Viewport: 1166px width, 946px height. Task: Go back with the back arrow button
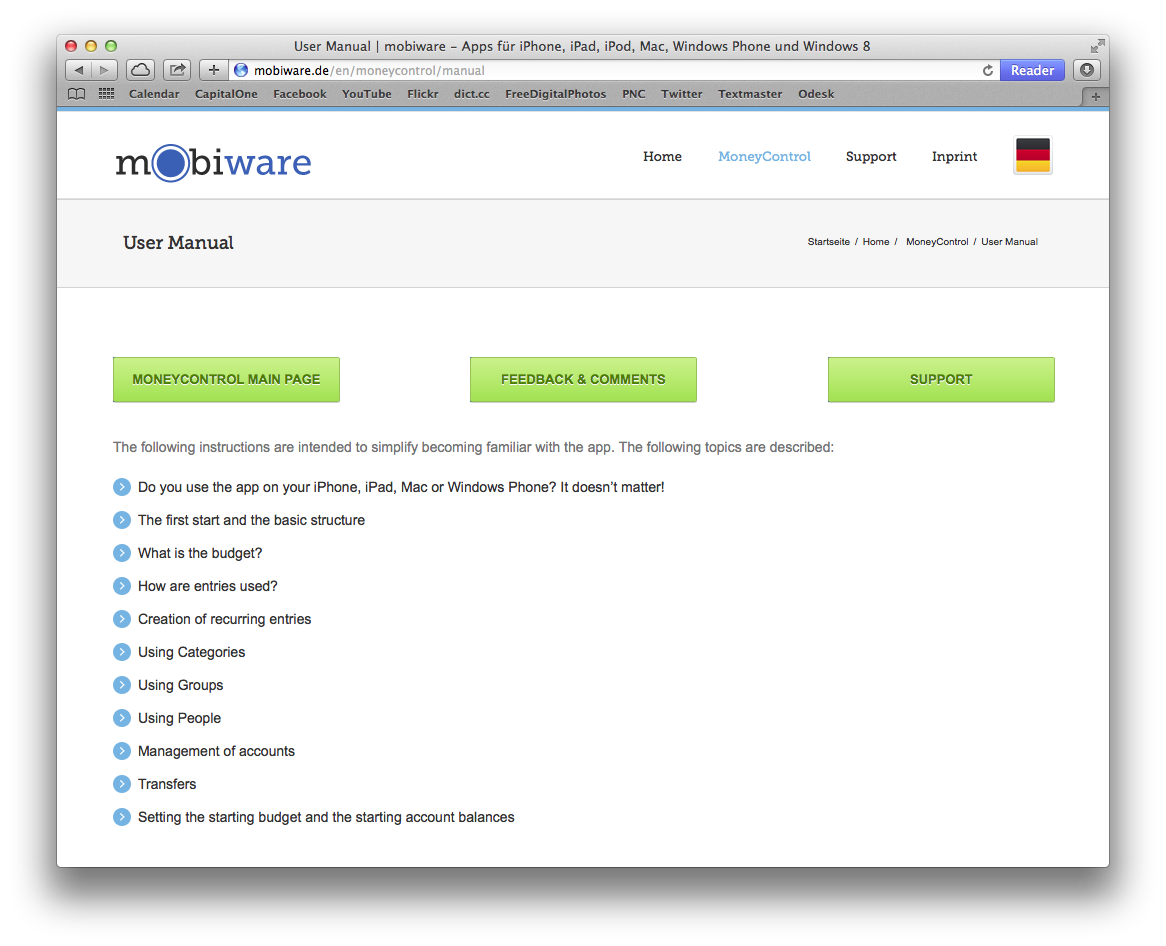pyautogui.click(x=79, y=70)
